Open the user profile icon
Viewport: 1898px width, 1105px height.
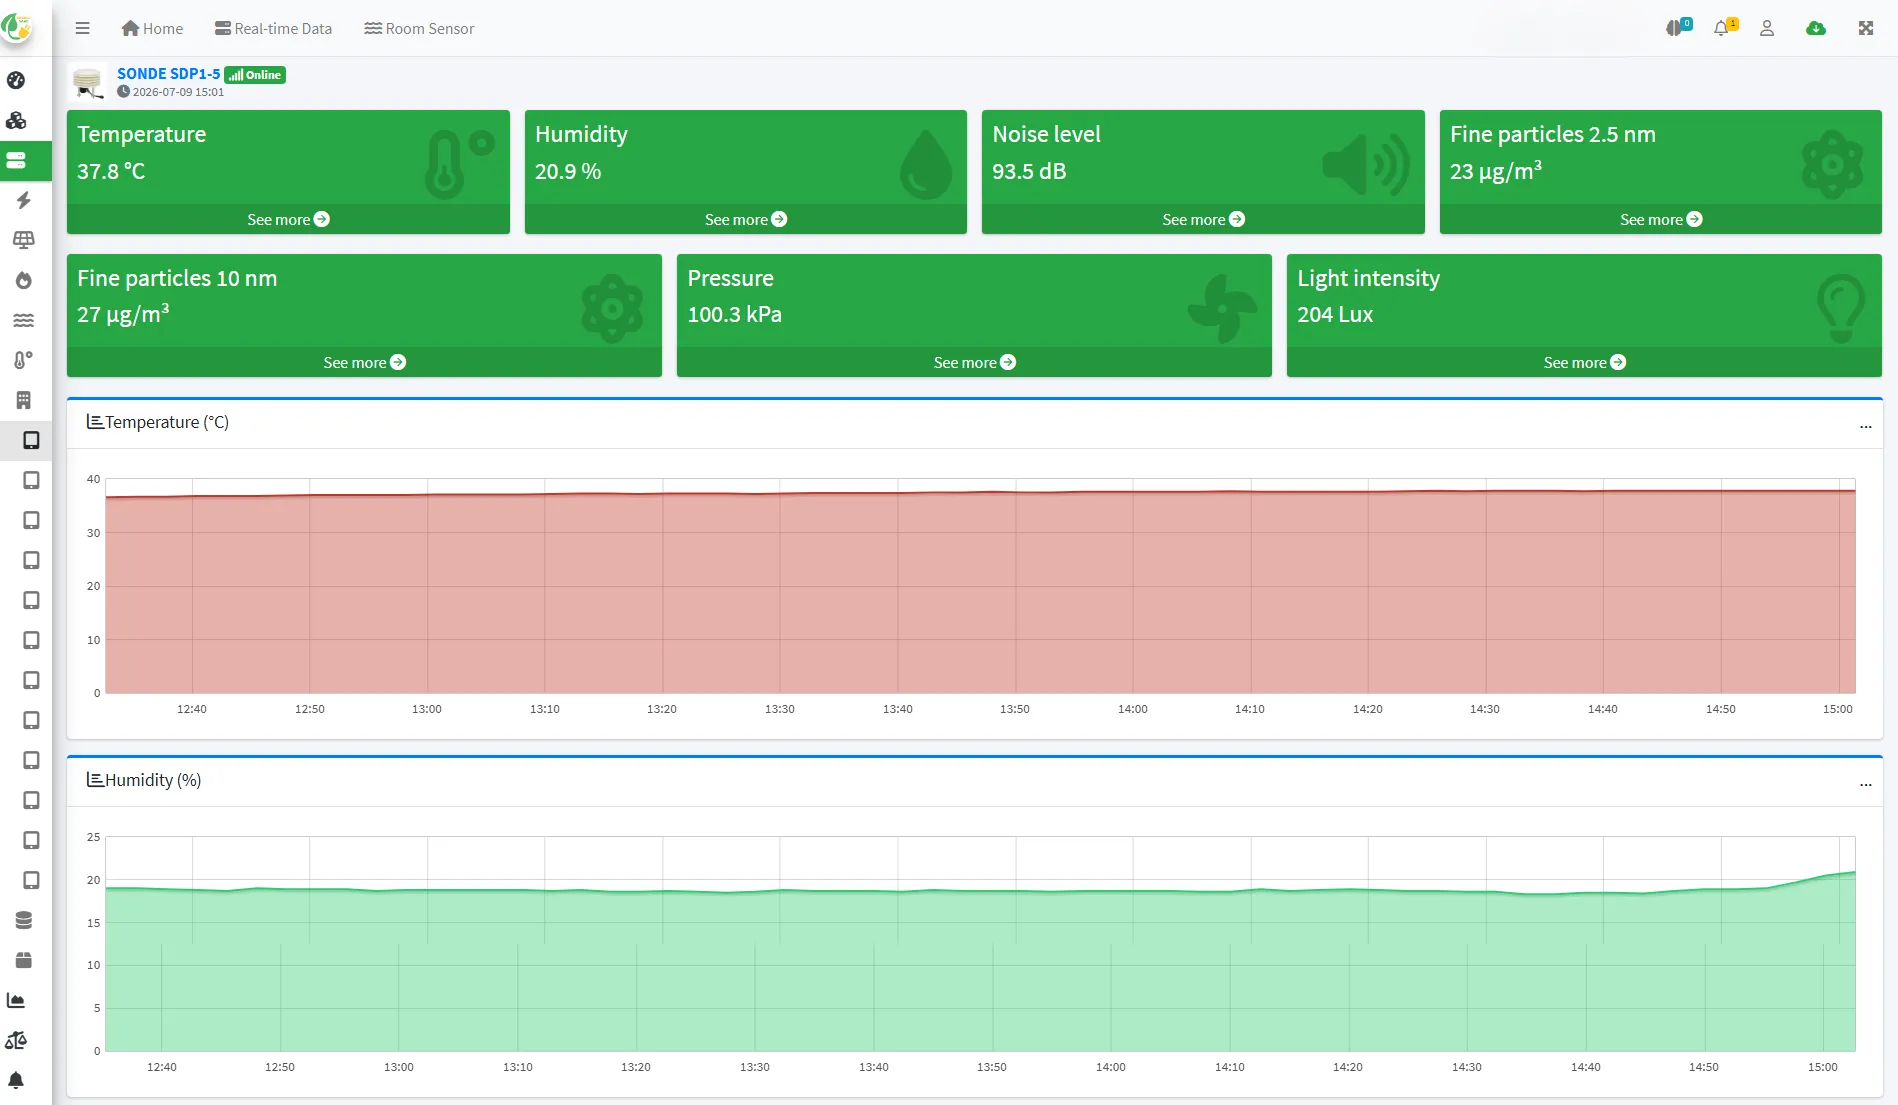(1767, 28)
